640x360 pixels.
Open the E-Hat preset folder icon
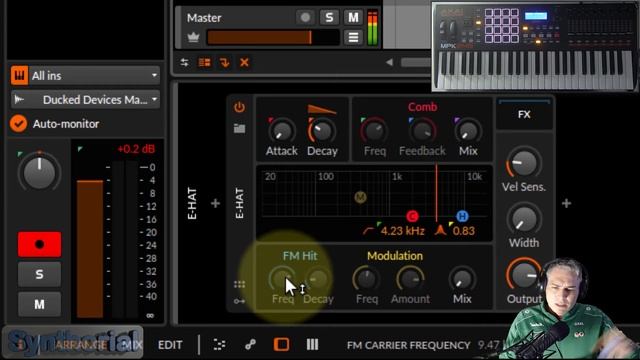tap(240, 129)
